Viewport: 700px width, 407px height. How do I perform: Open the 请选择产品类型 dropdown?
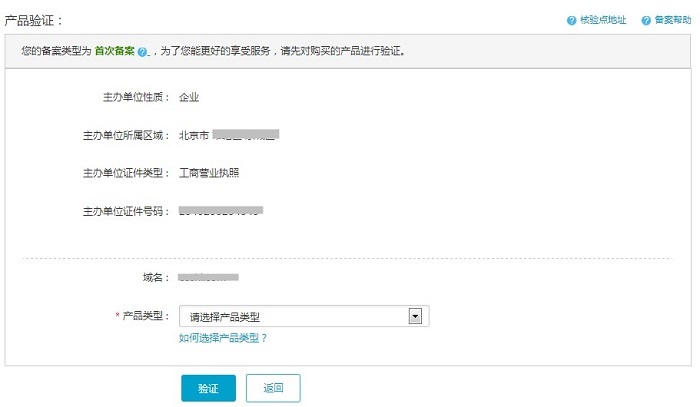[x=294, y=317]
